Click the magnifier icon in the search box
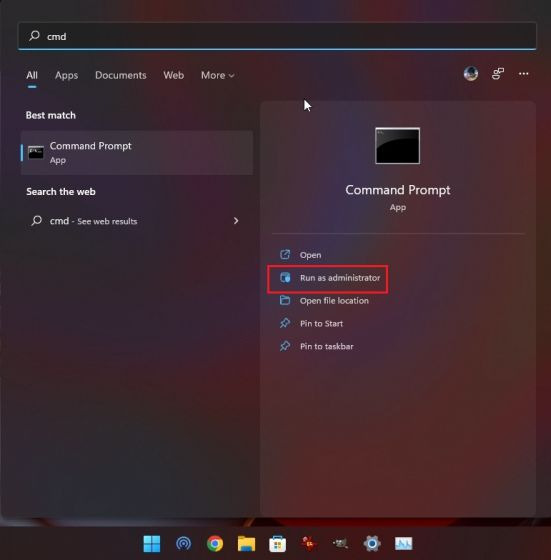This screenshot has height=560, width=551. [34, 36]
